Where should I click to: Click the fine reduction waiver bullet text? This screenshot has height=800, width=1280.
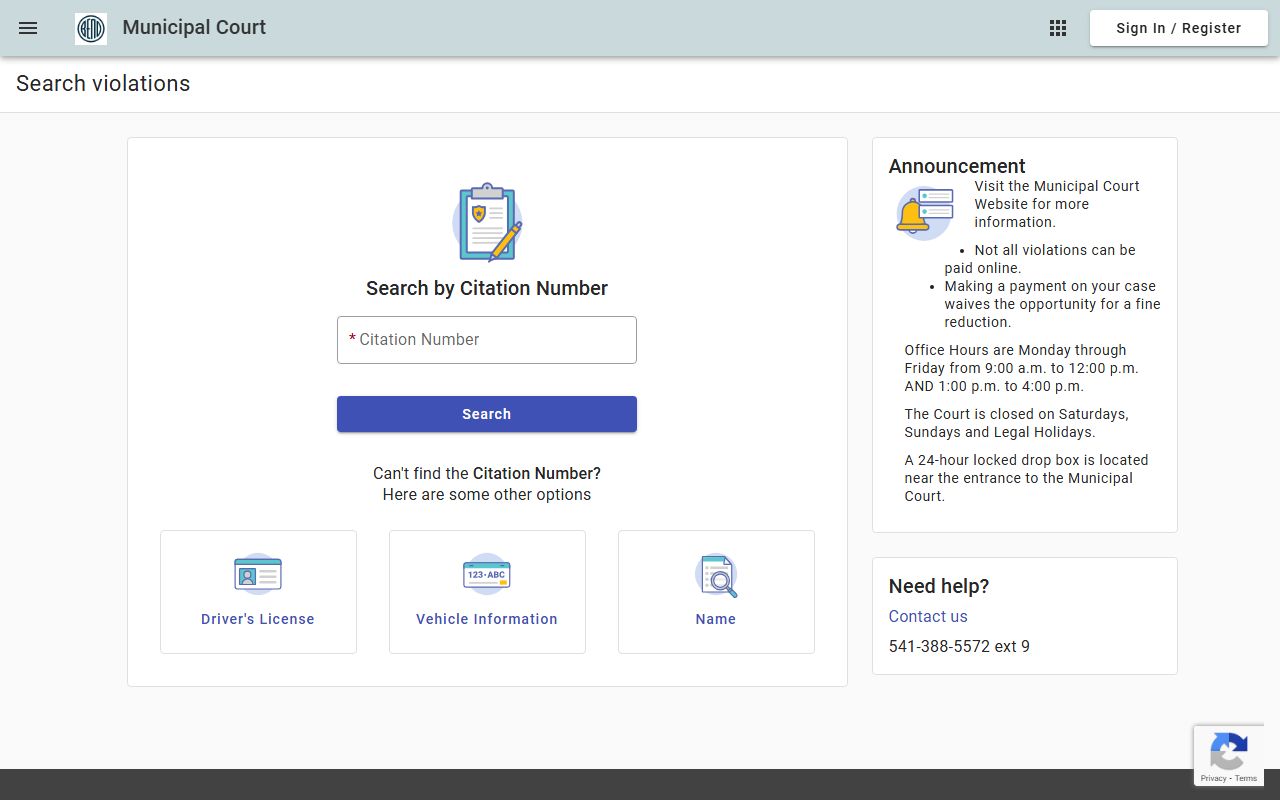(1053, 304)
